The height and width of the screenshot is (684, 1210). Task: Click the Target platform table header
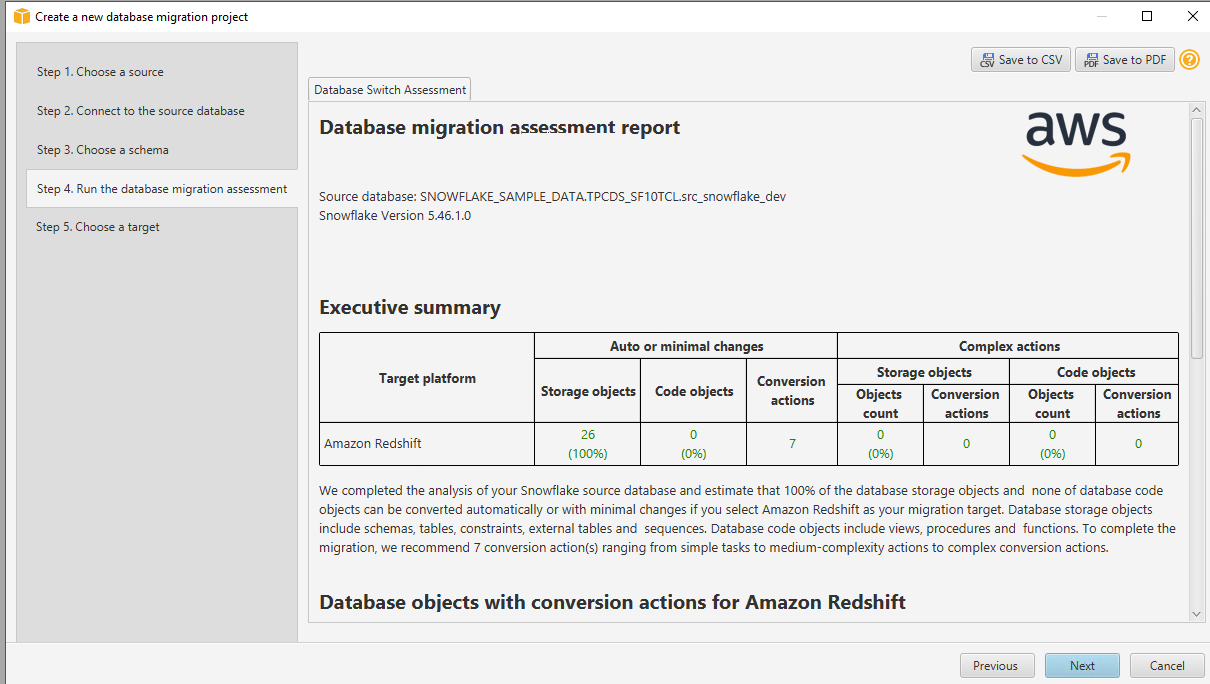427,378
